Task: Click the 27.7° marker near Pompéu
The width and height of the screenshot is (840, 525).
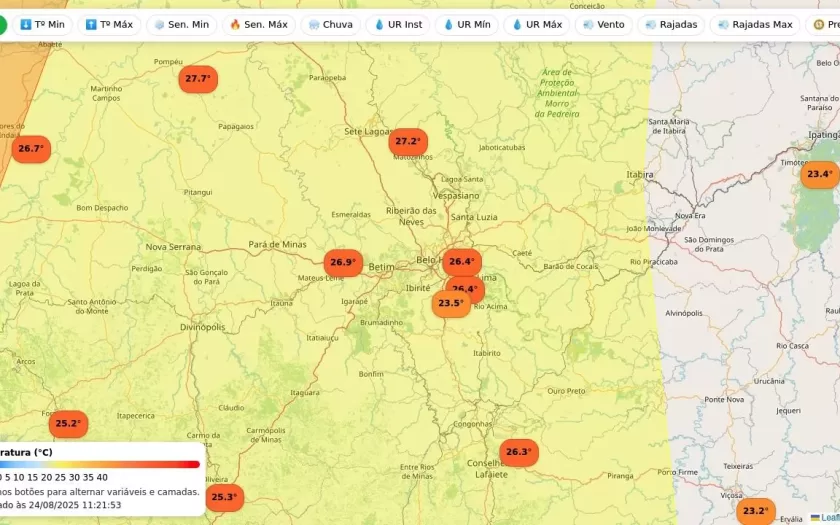Action: pos(198,79)
